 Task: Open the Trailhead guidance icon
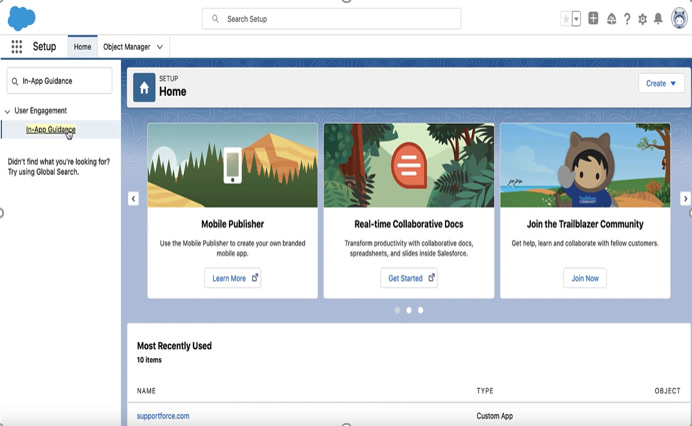(611, 19)
